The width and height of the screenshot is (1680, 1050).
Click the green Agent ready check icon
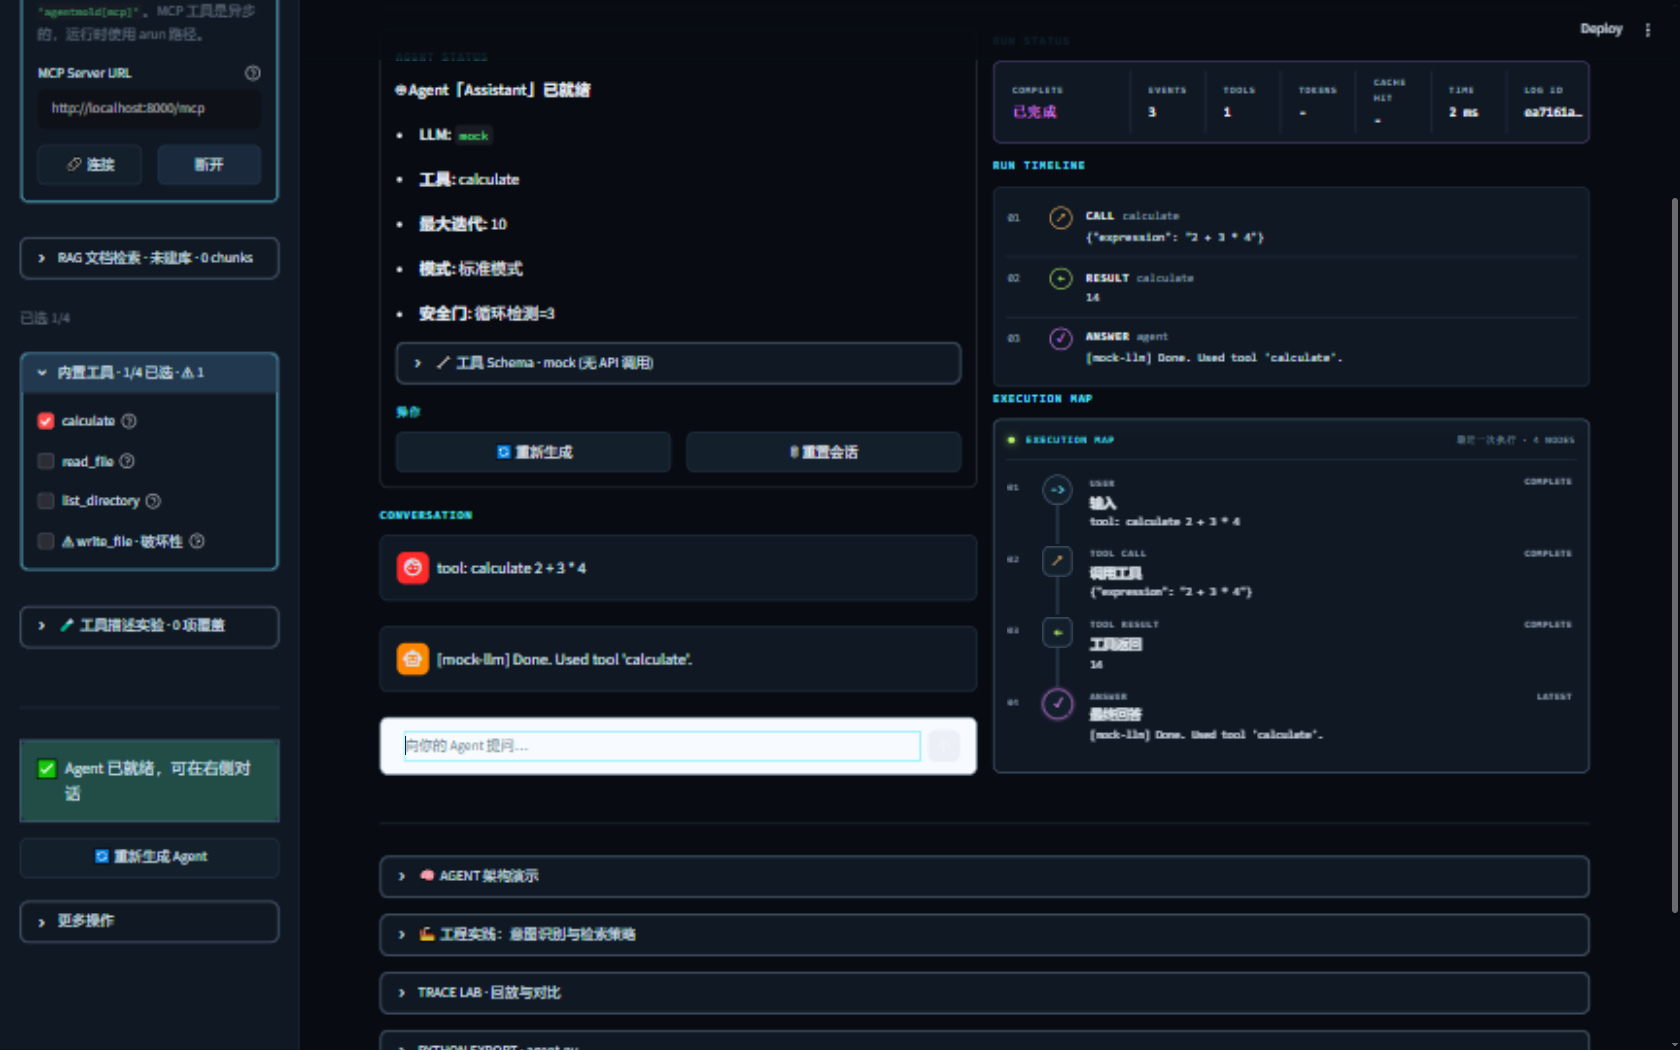point(47,768)
